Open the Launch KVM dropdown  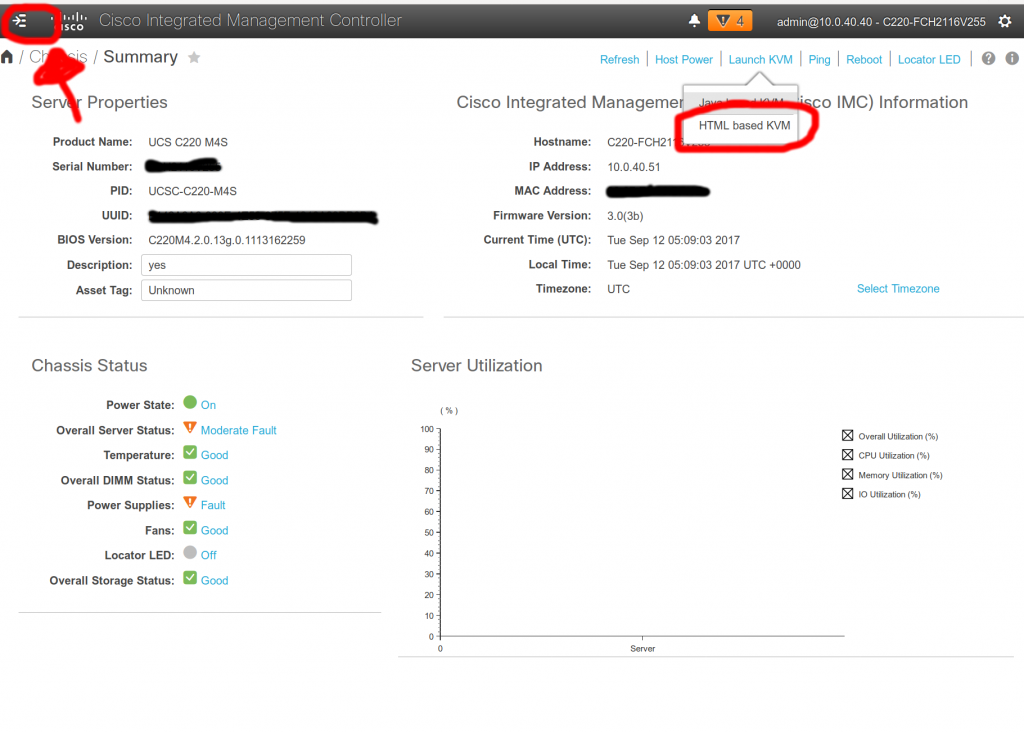point(761,59)
